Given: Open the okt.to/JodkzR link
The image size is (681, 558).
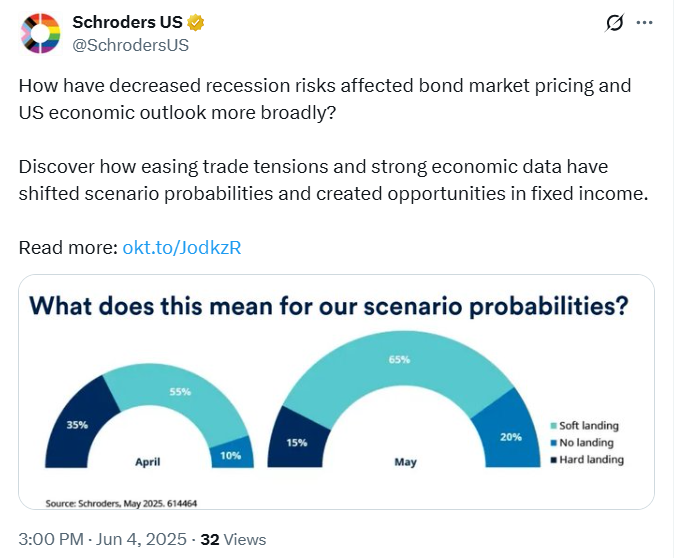Looking at the screenshot, I should tap(181, 247).
